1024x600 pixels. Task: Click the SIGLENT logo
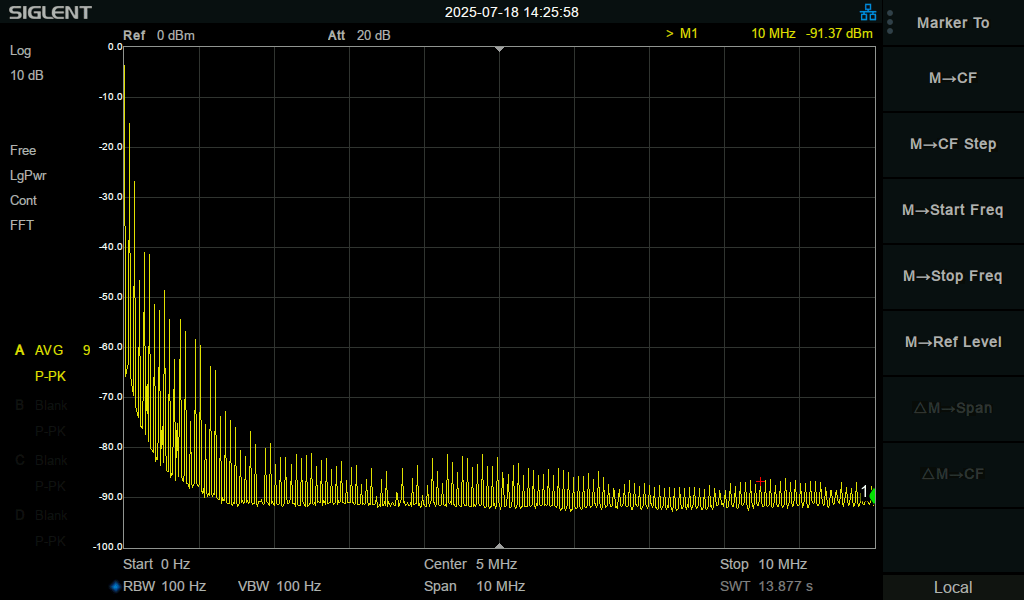[x=50, y=12]
